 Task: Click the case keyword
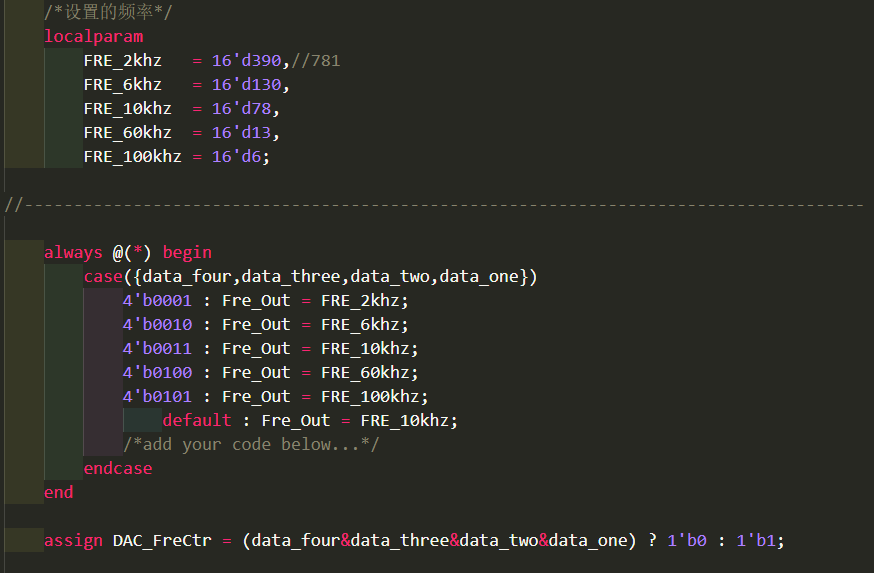[x=103, y=277]
